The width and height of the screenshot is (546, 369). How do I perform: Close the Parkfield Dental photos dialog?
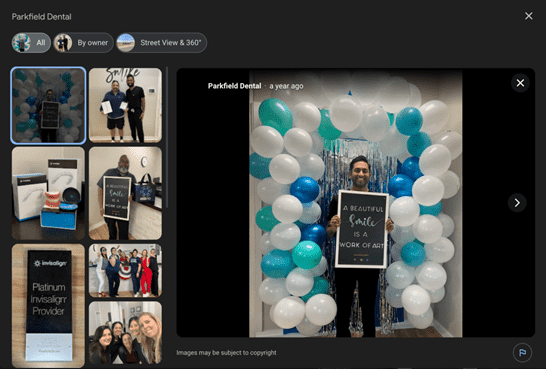click(528, 16)
